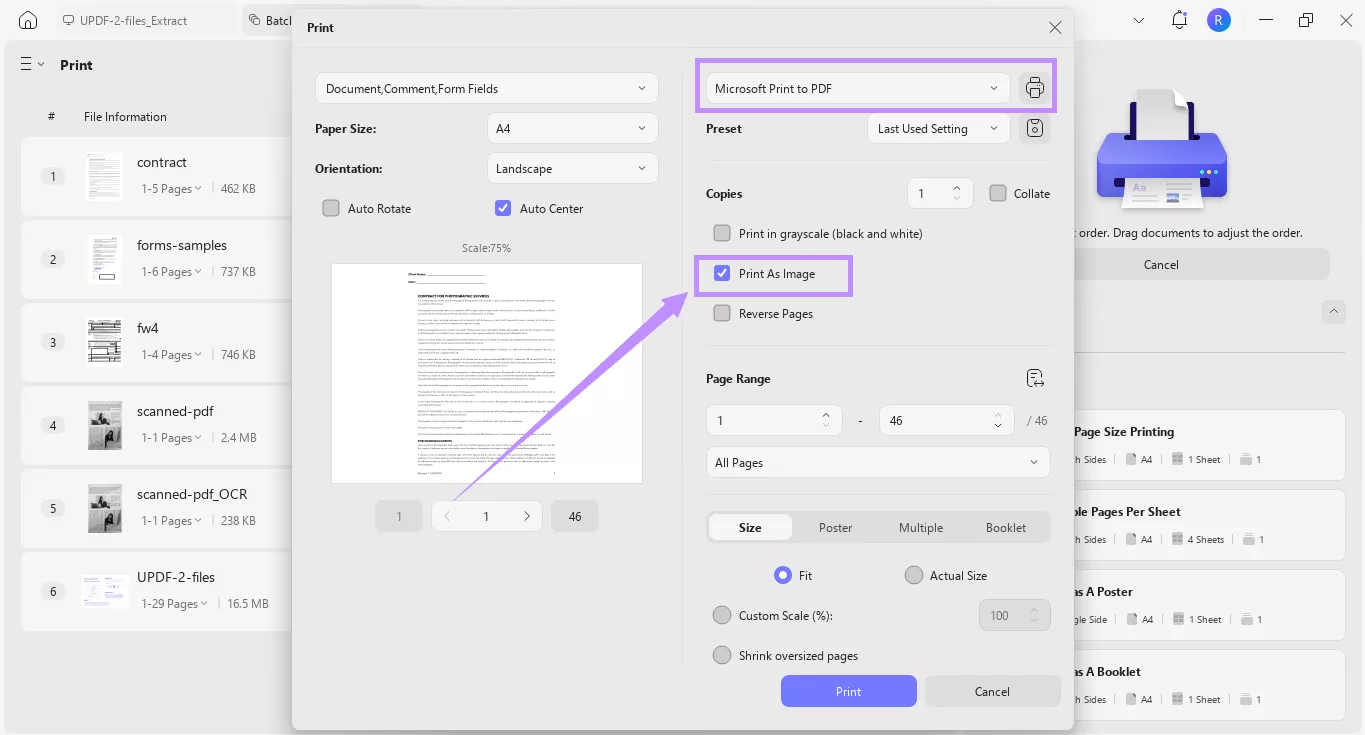Click Cancel in the Print dialog
Screen dimensions: 1365x735
[992, 691]
